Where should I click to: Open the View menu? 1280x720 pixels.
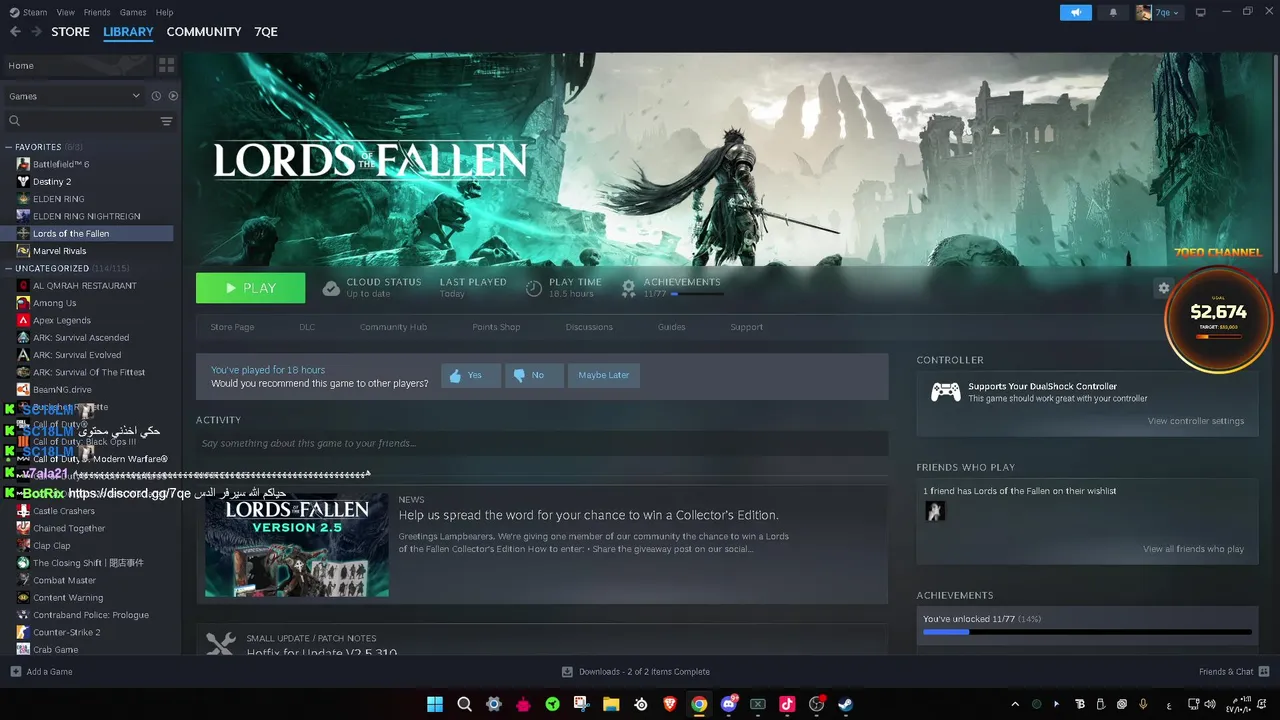point(66,12)
